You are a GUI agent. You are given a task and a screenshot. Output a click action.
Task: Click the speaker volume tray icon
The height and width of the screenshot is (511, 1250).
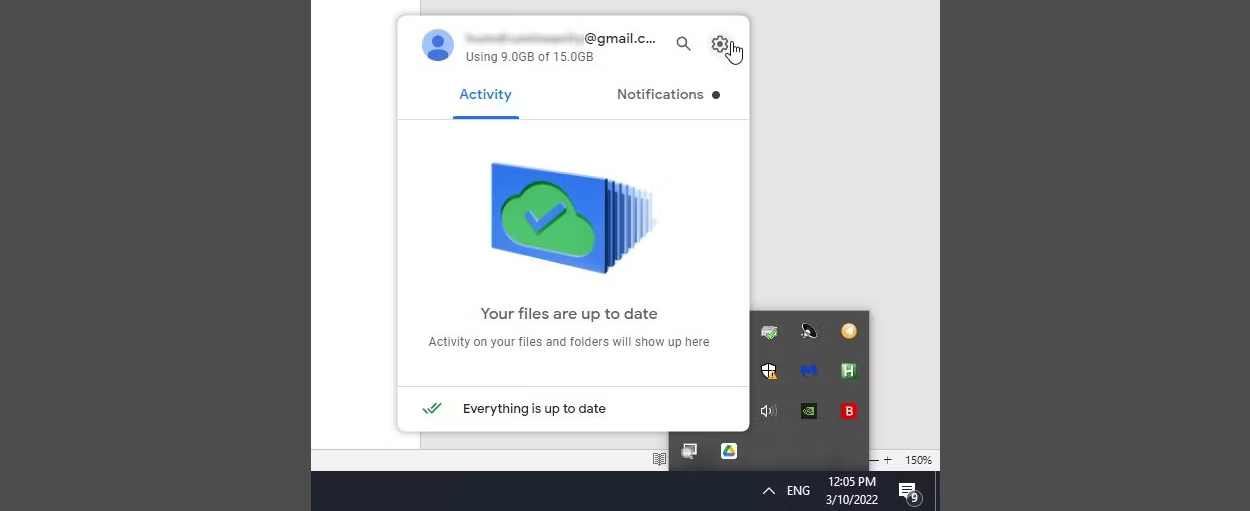point(769,411)
